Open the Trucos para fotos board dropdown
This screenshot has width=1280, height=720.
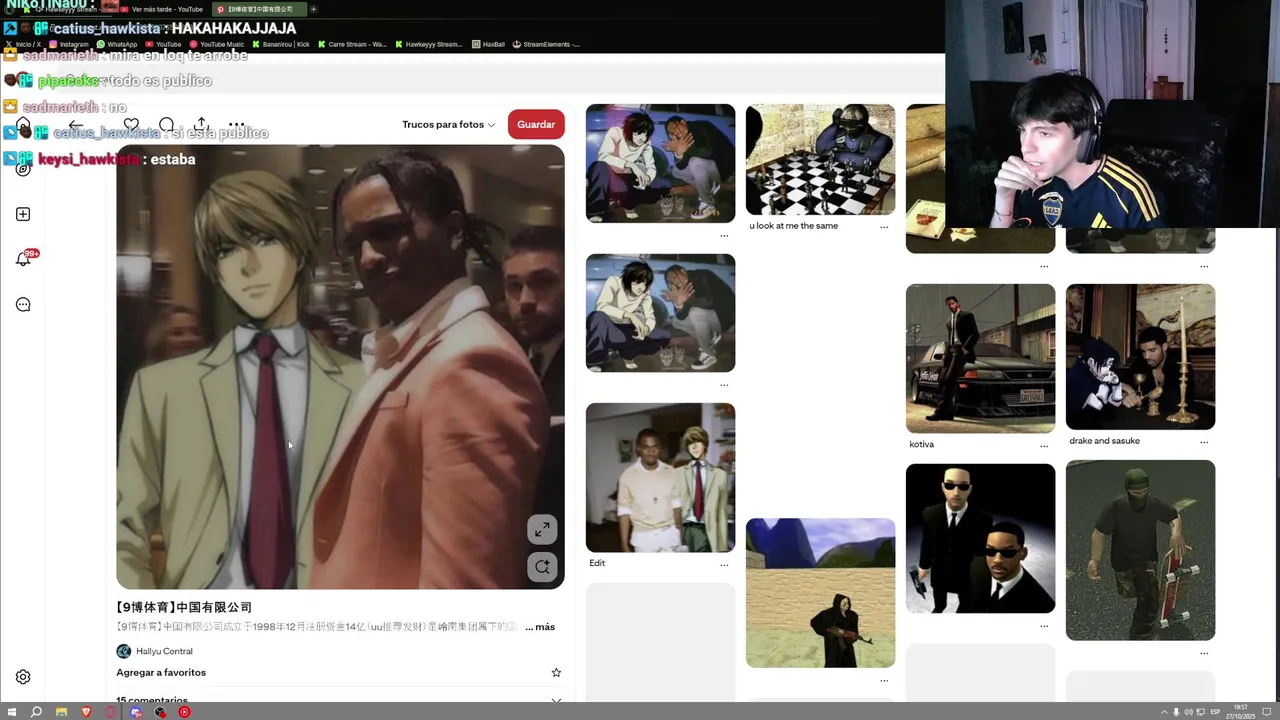(x=449, y=125)
